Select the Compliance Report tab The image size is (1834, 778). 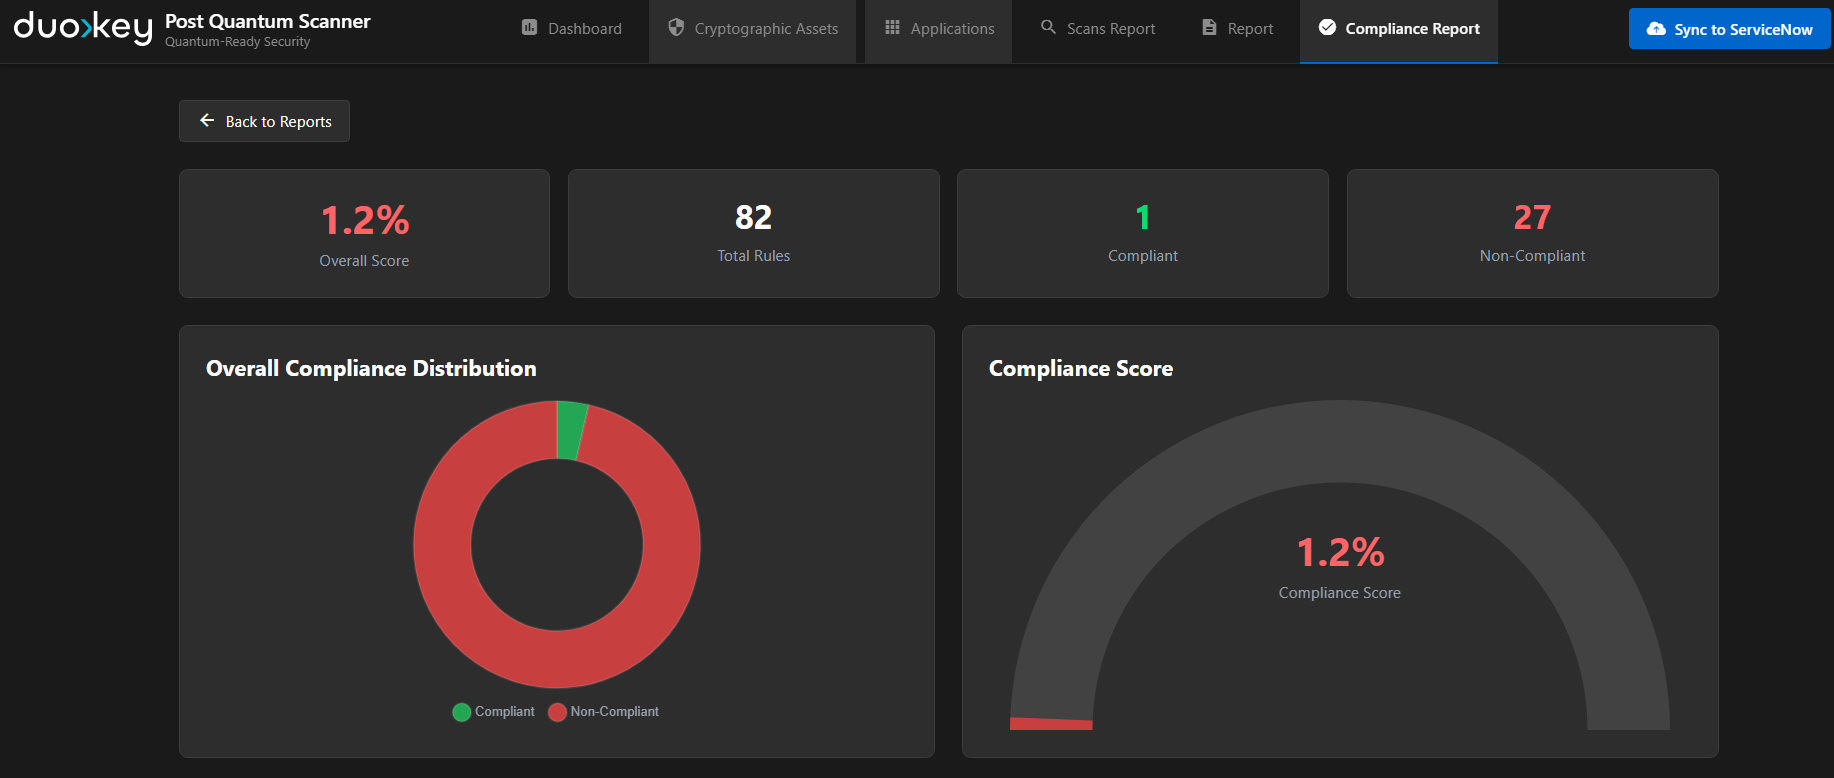1399,29
